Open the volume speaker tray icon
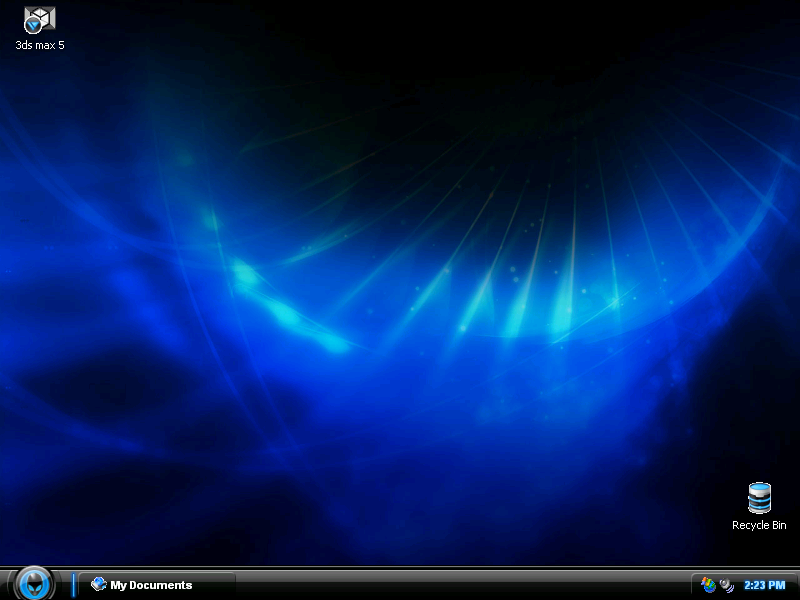 727,585
